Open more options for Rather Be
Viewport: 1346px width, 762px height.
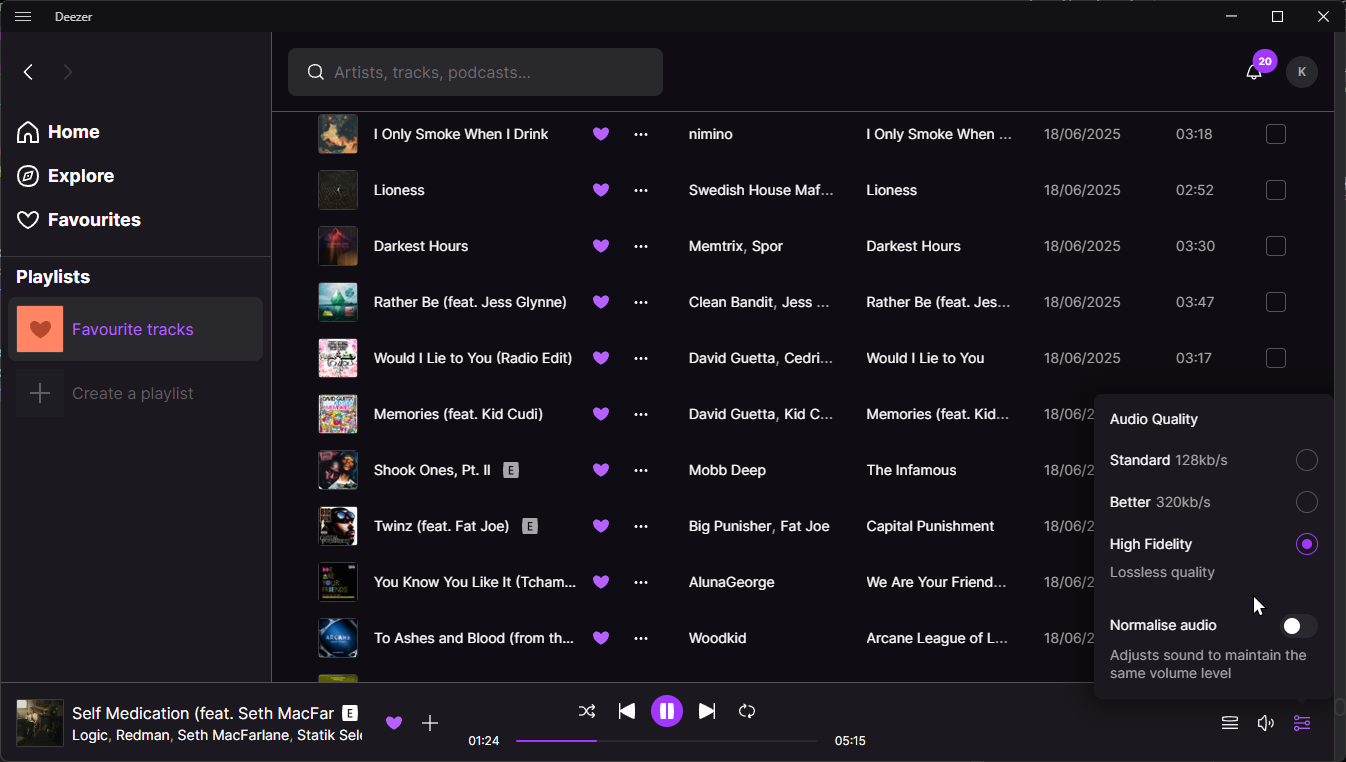coord(641,302)
